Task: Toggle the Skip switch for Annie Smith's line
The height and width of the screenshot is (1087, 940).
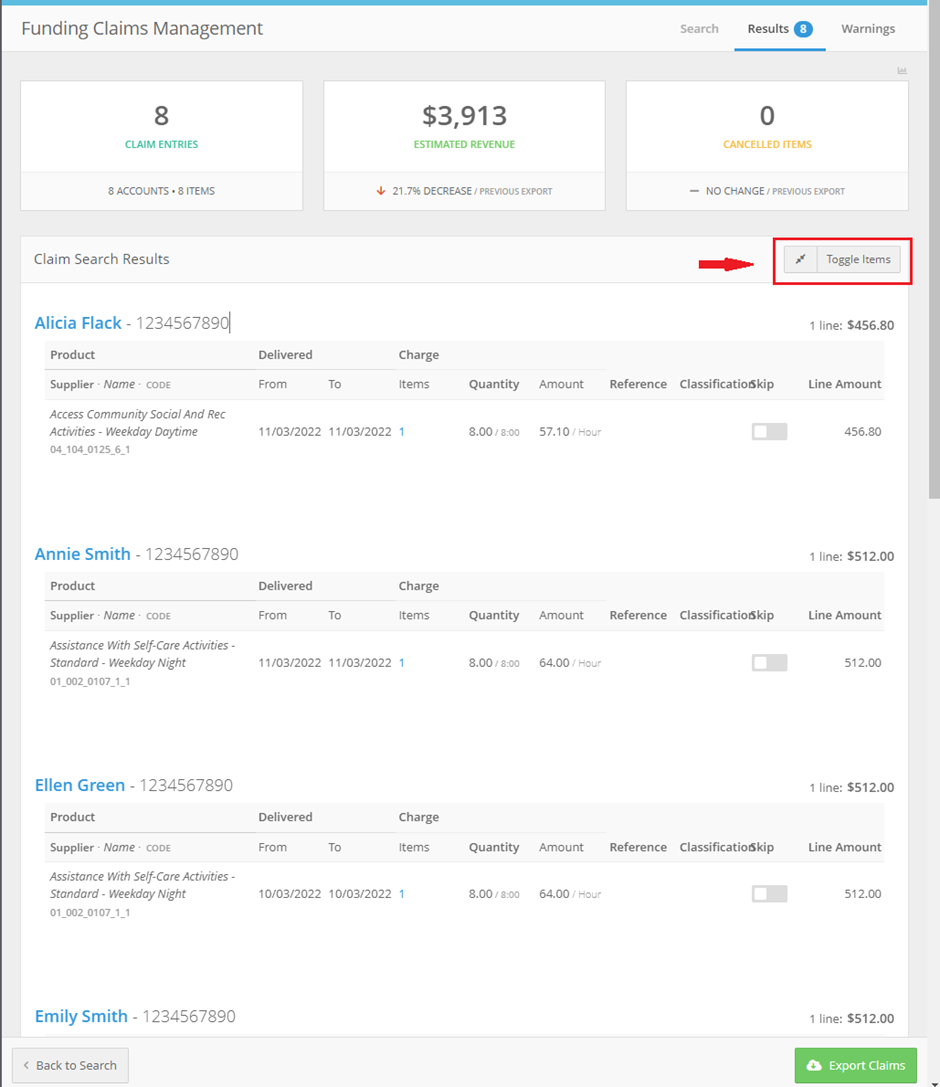Action: (769, 663)
